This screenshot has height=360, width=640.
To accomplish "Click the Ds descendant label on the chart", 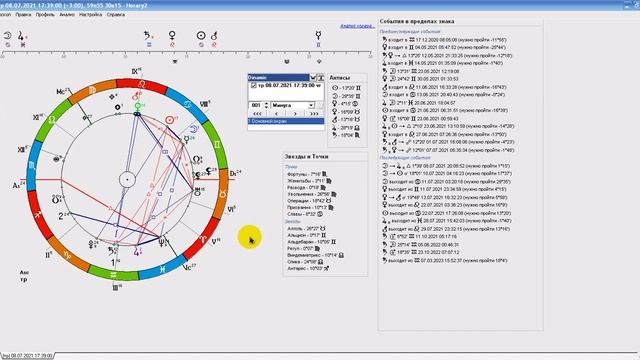I will (236, 173).
